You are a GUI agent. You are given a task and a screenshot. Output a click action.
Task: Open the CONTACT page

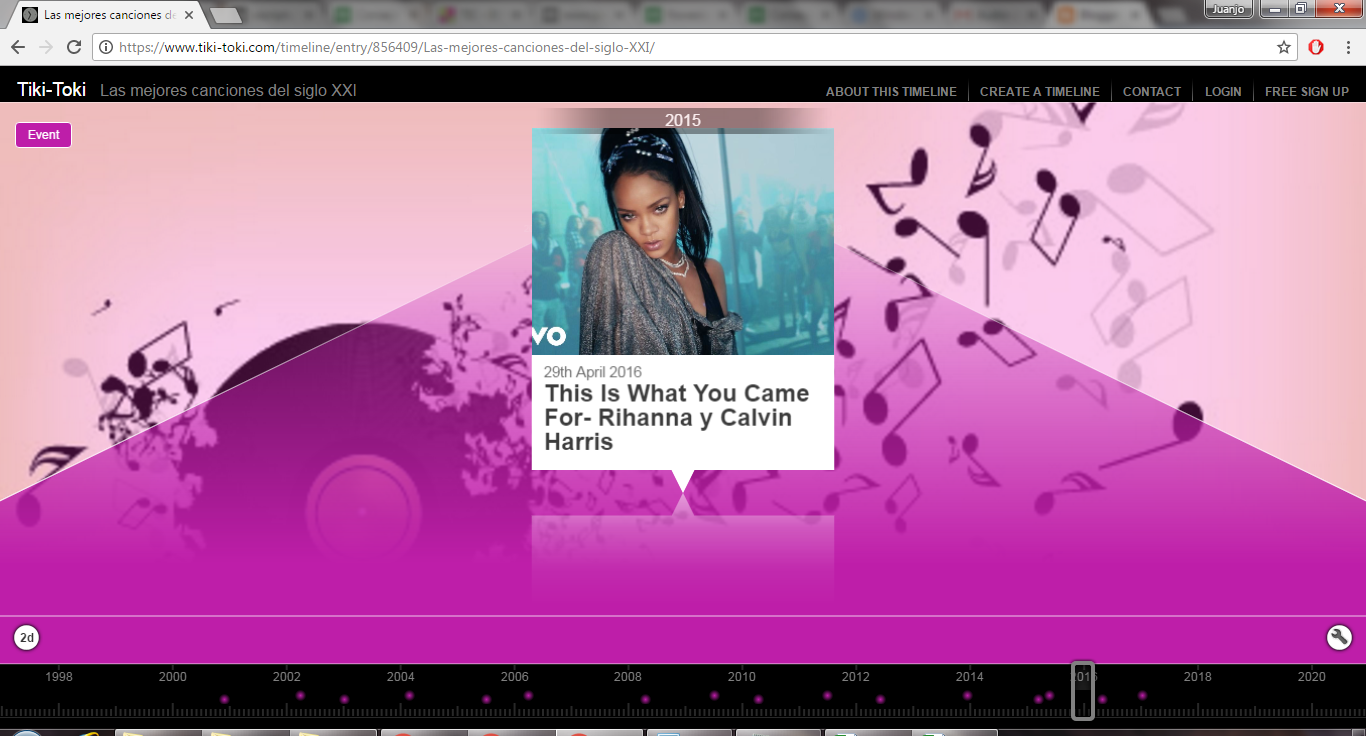[x=1152, y=91]
